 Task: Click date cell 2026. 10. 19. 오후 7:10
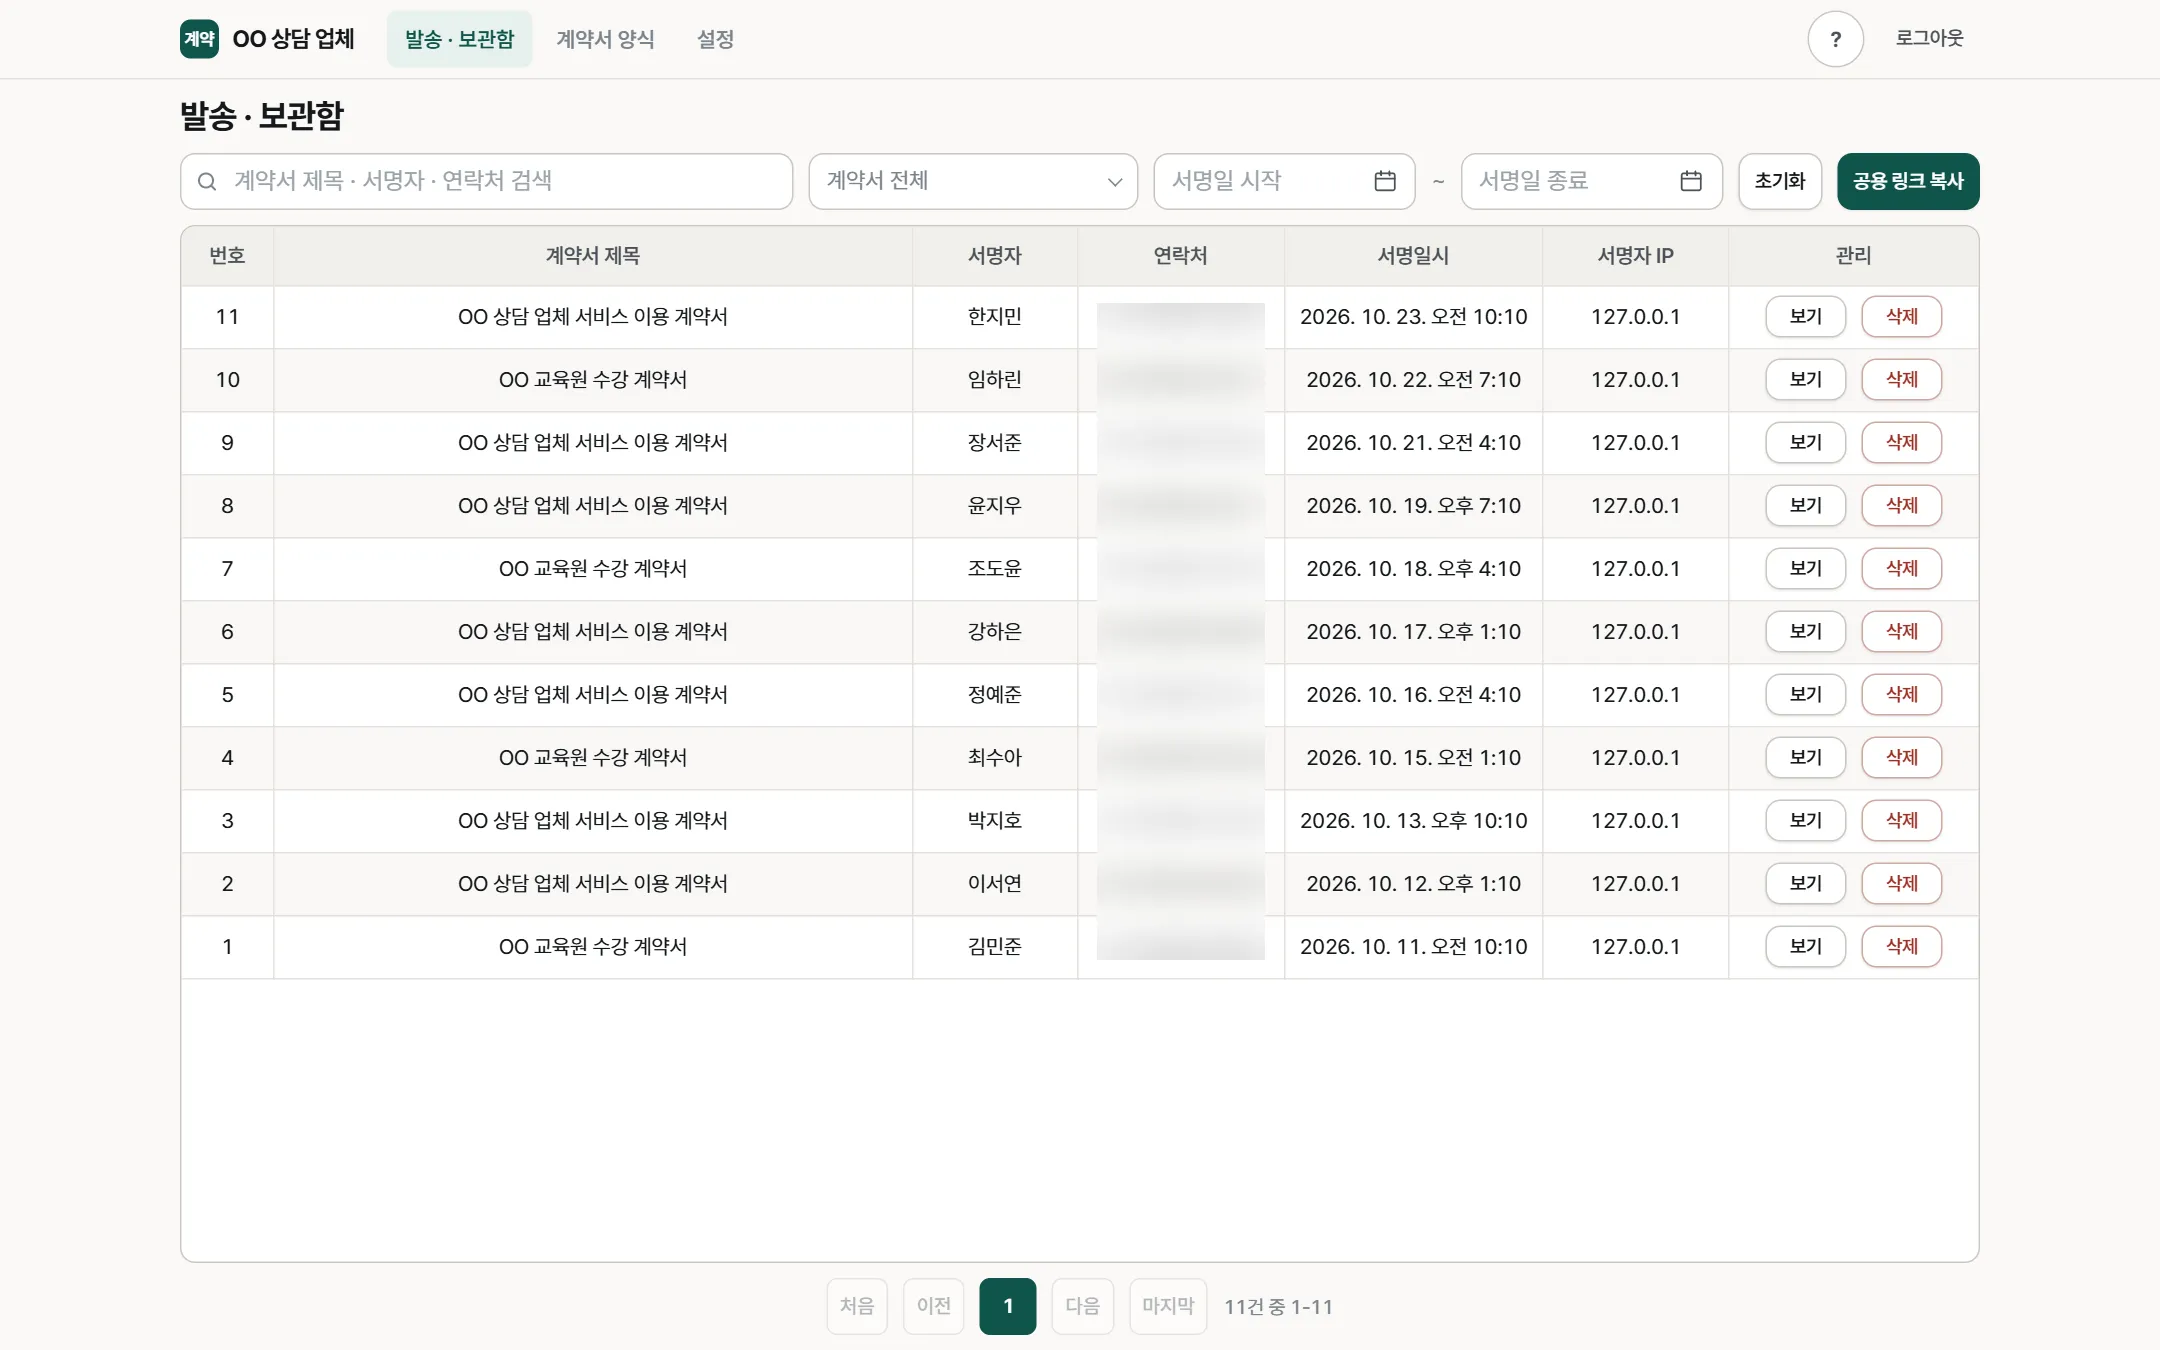click(x=1413, y=506)
